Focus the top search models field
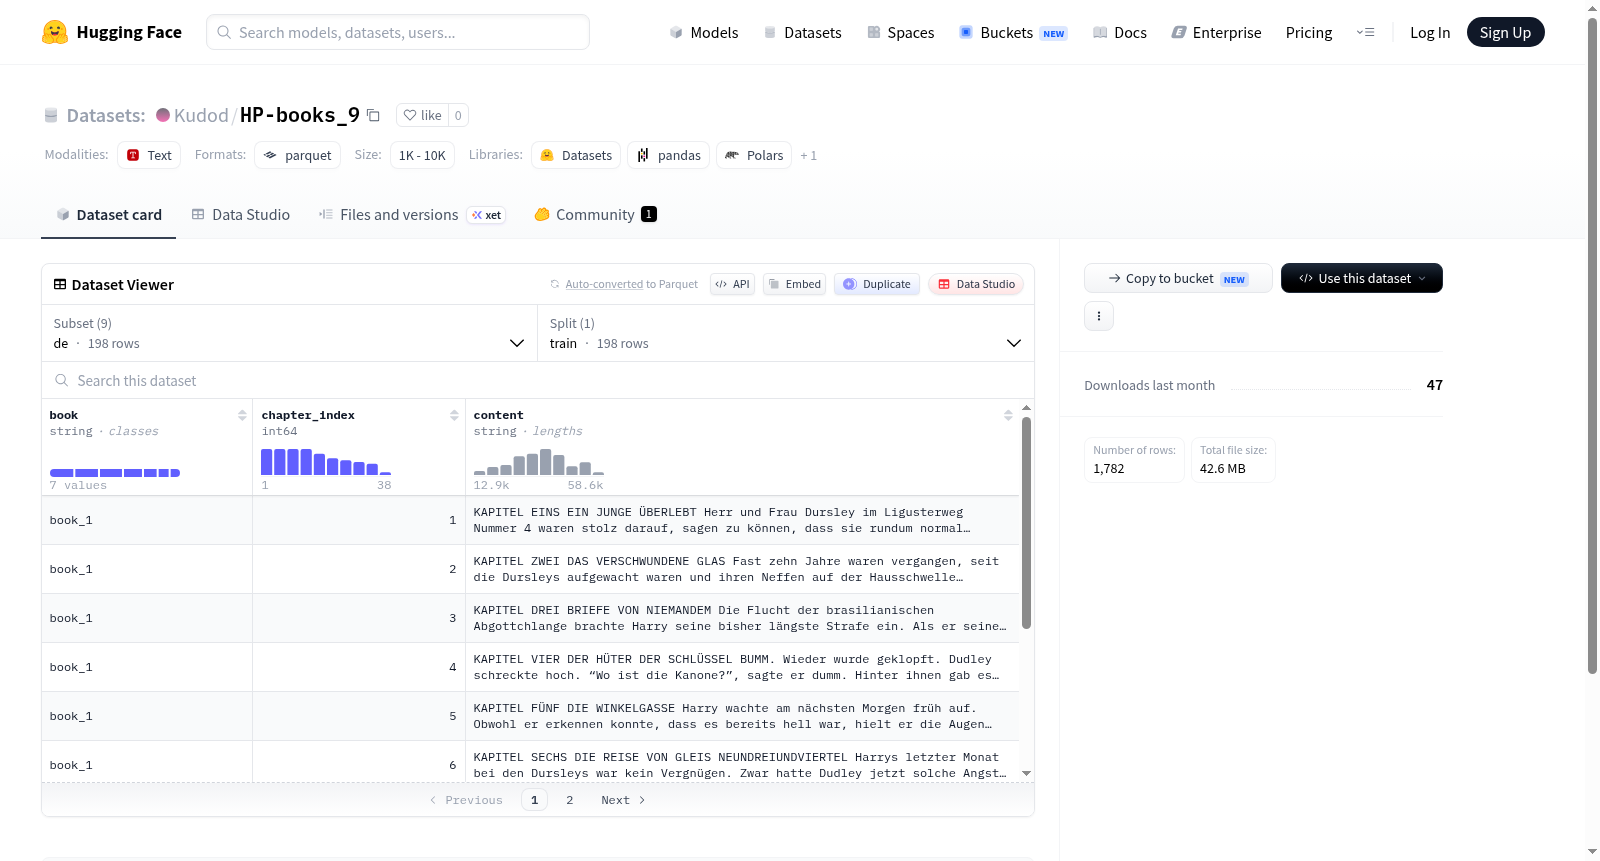 pos(398,32)
